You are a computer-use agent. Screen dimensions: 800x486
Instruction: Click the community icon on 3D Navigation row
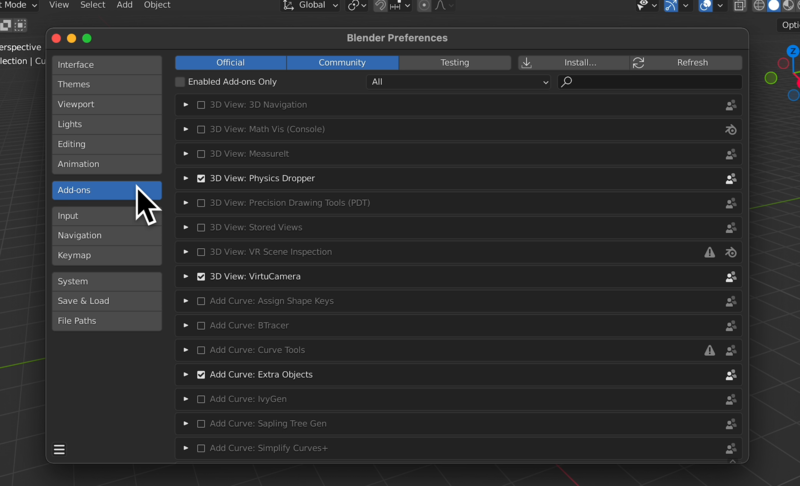click(731, 105)
